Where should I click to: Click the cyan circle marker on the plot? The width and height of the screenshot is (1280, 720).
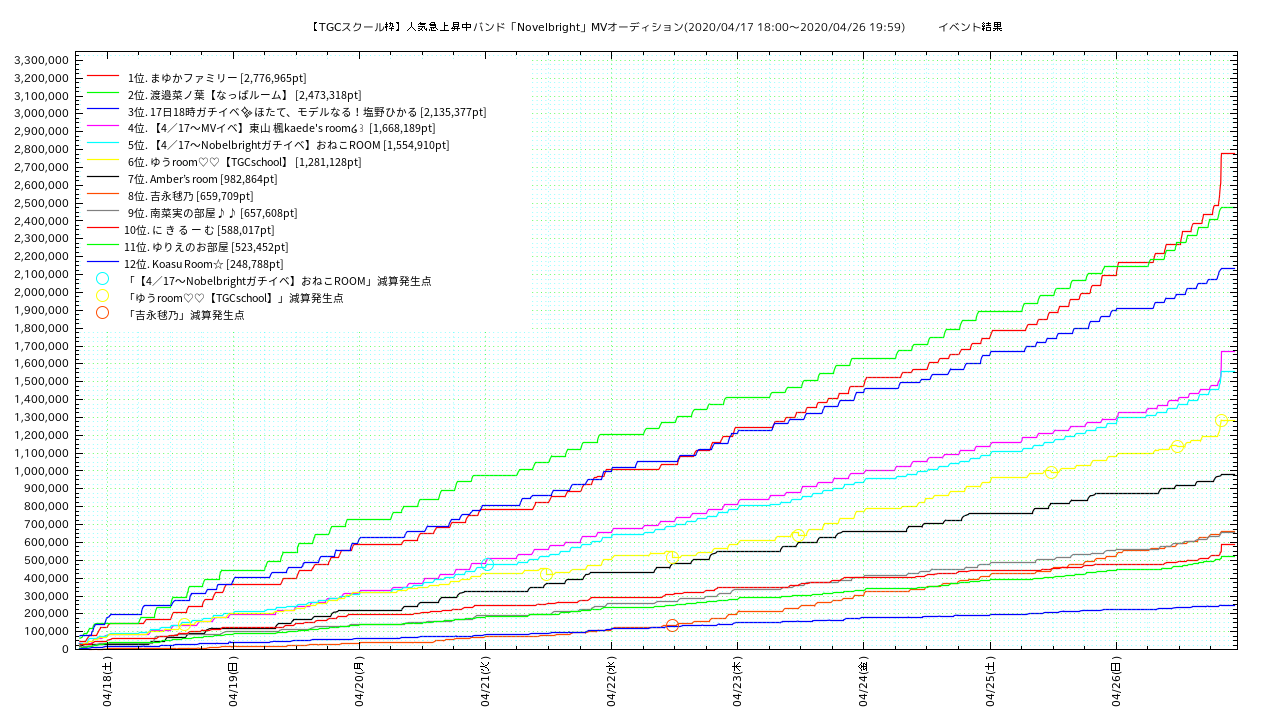[487, 565]
